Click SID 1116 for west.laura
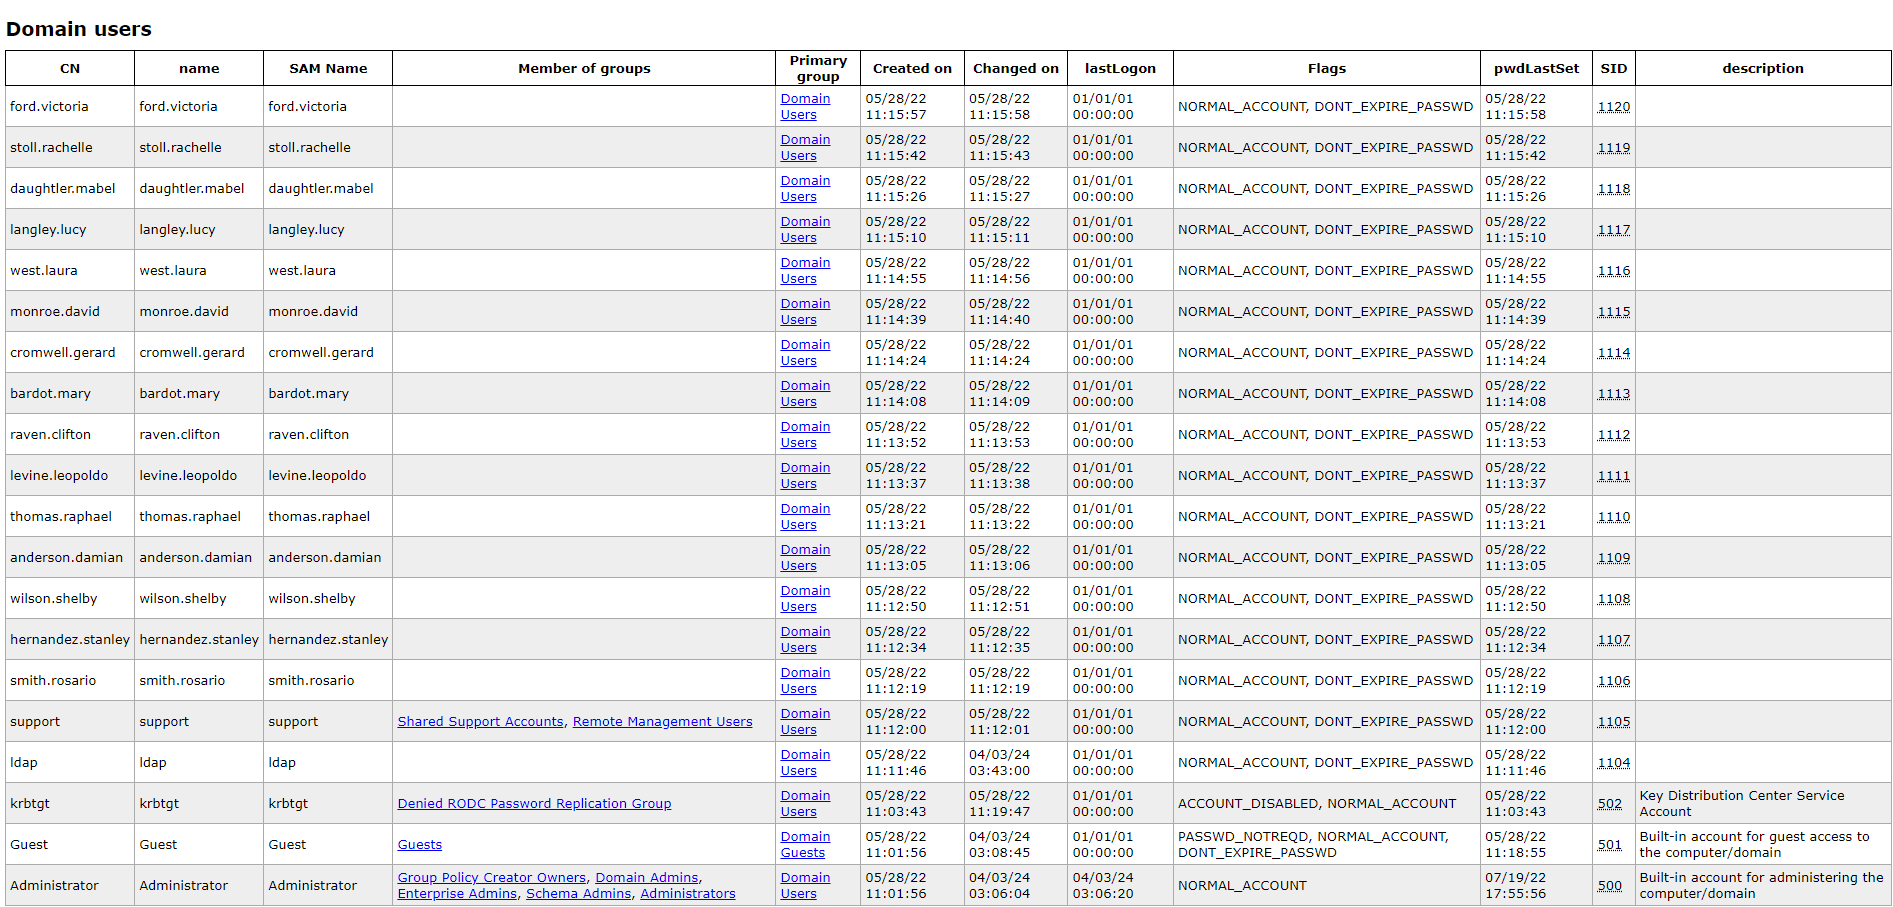Image resolution: width=1893 pixels, height=907 pixels. tap(1613, 271)
